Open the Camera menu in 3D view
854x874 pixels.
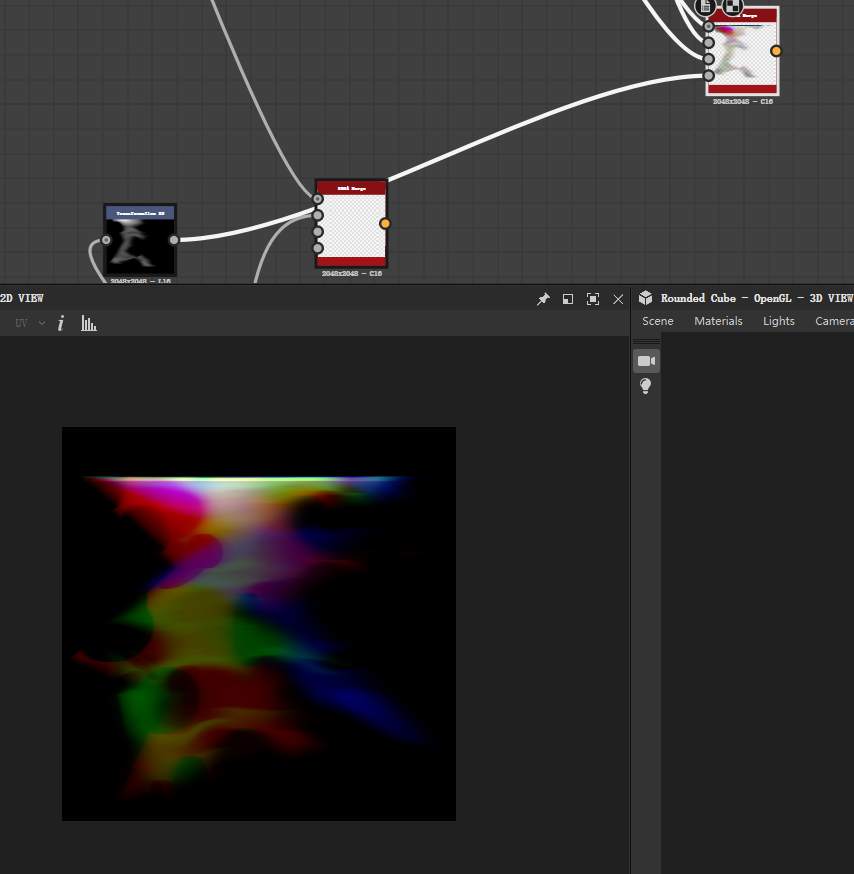coord(834,321)
